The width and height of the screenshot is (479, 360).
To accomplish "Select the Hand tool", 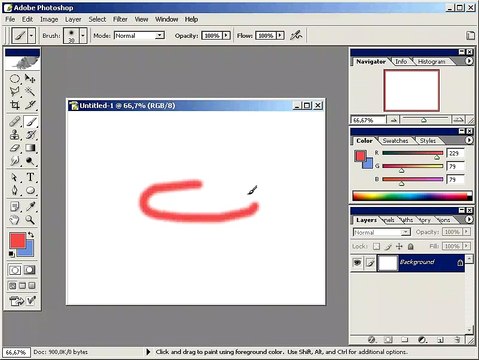I will pyautogui.click(x=15, y=220).
